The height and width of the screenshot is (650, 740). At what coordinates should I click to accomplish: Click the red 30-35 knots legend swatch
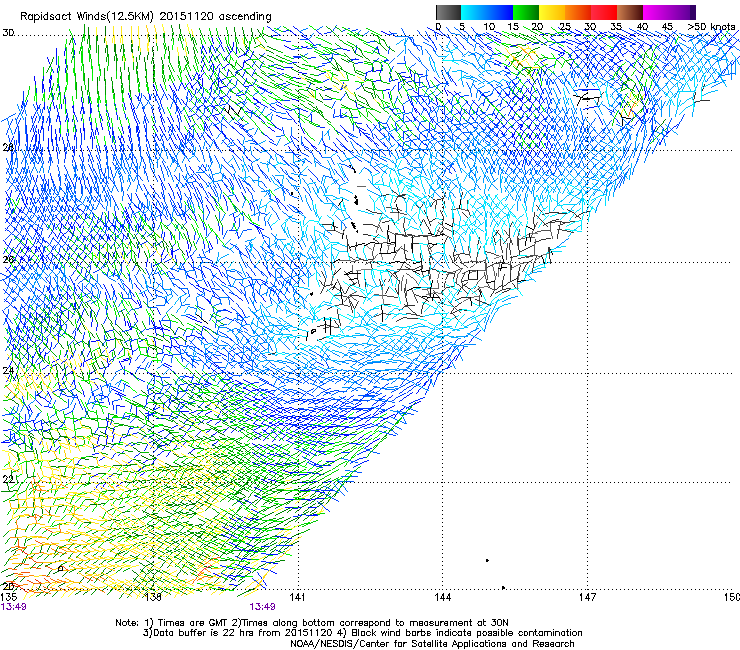[604, 12]
